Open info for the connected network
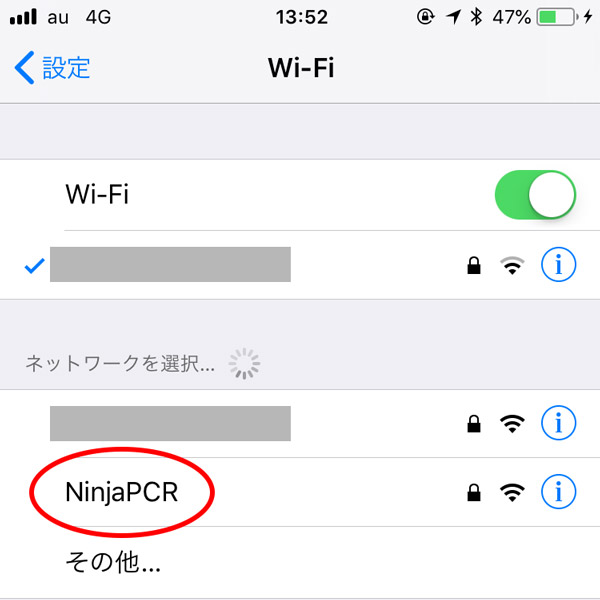Image resolution: width=600 pixels, height=600 pixels. coord(558,264)
